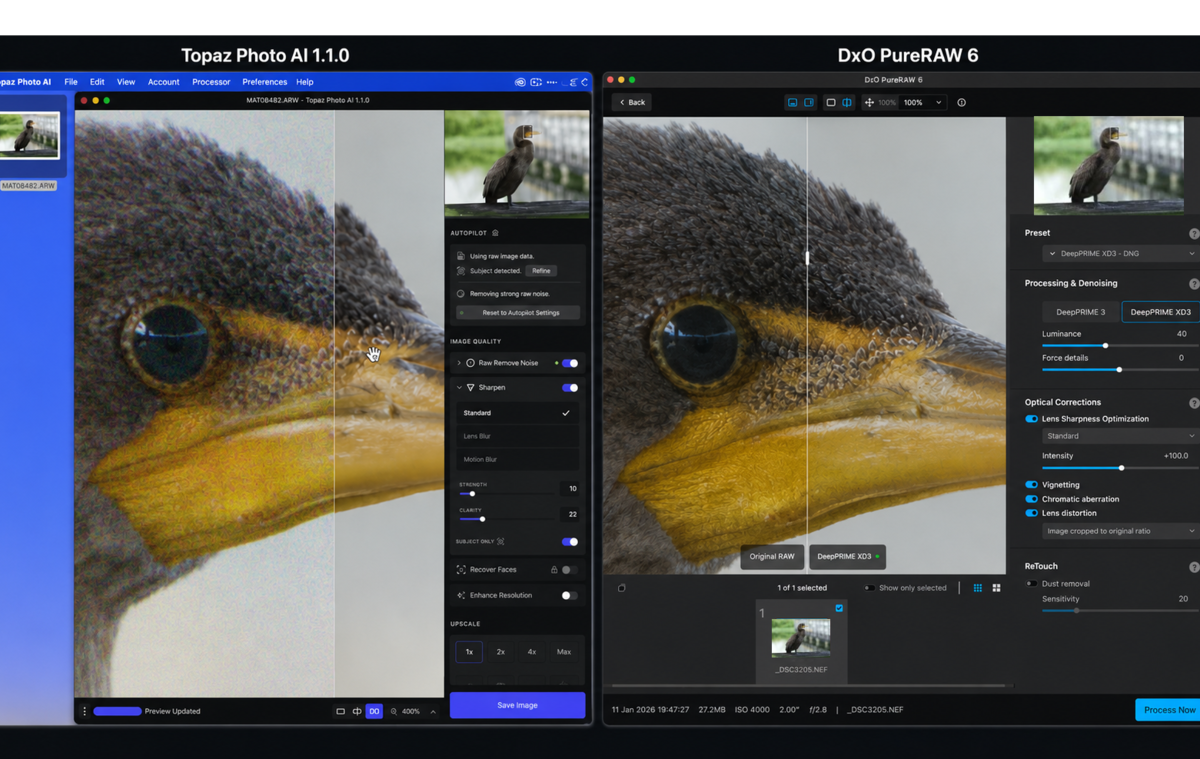Open the DxO 100% zoom dropdown
1200x759 pixels.
pos(923,102)
